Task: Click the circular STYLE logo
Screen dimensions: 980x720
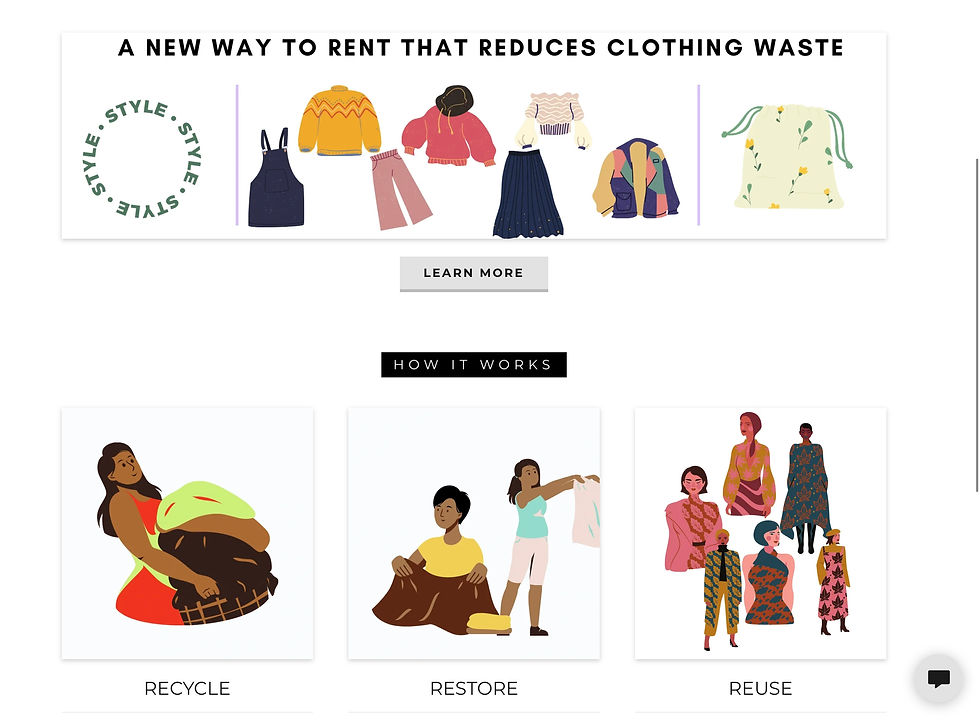Action: click(142, 158)
